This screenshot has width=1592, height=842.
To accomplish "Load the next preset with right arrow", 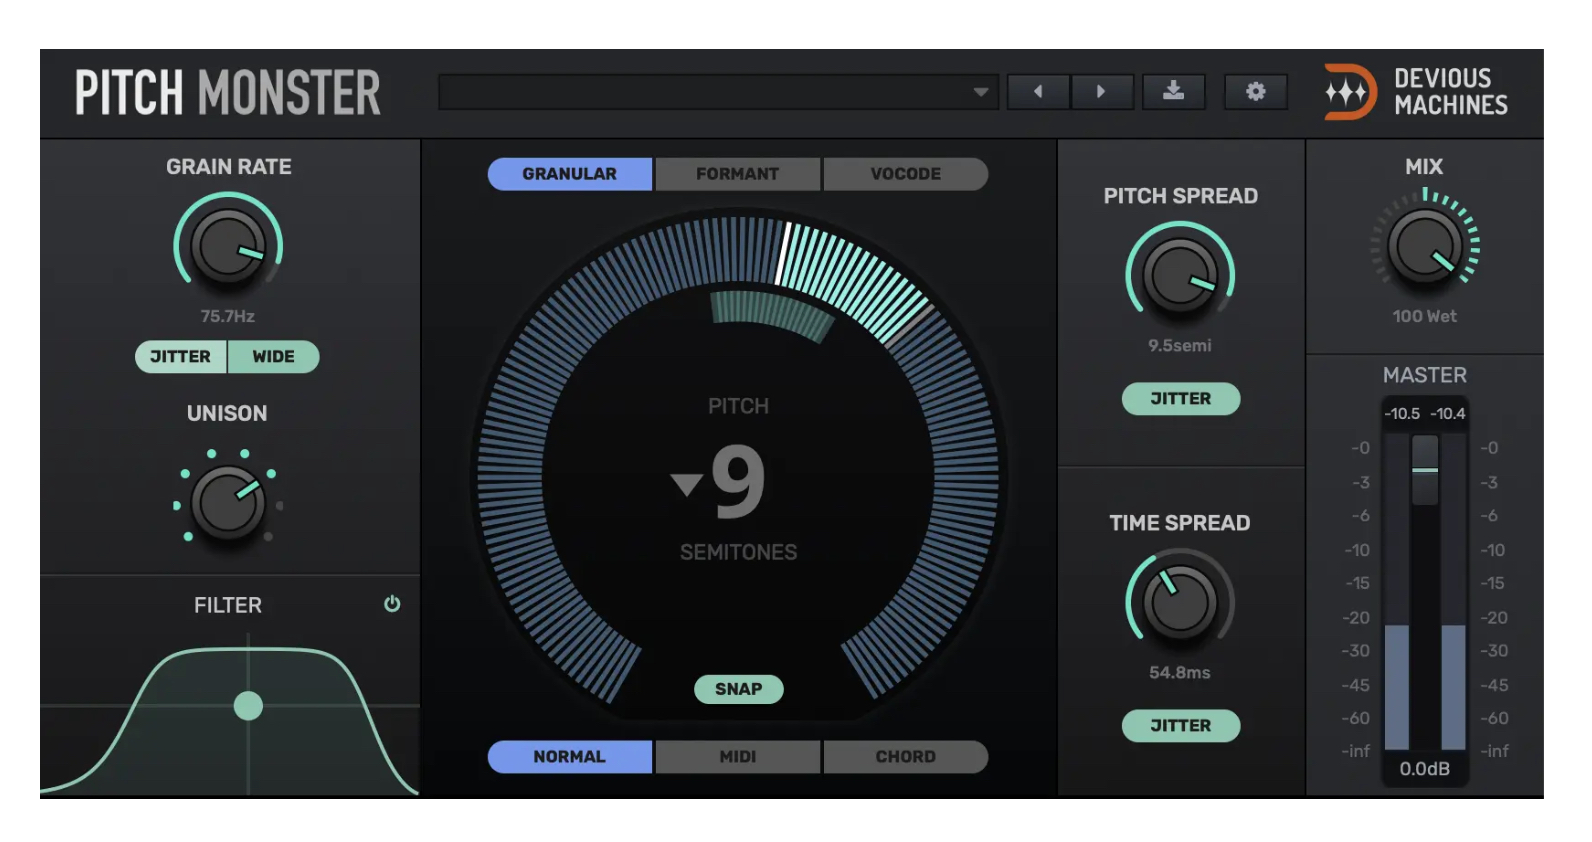I will click(1101, 92).
